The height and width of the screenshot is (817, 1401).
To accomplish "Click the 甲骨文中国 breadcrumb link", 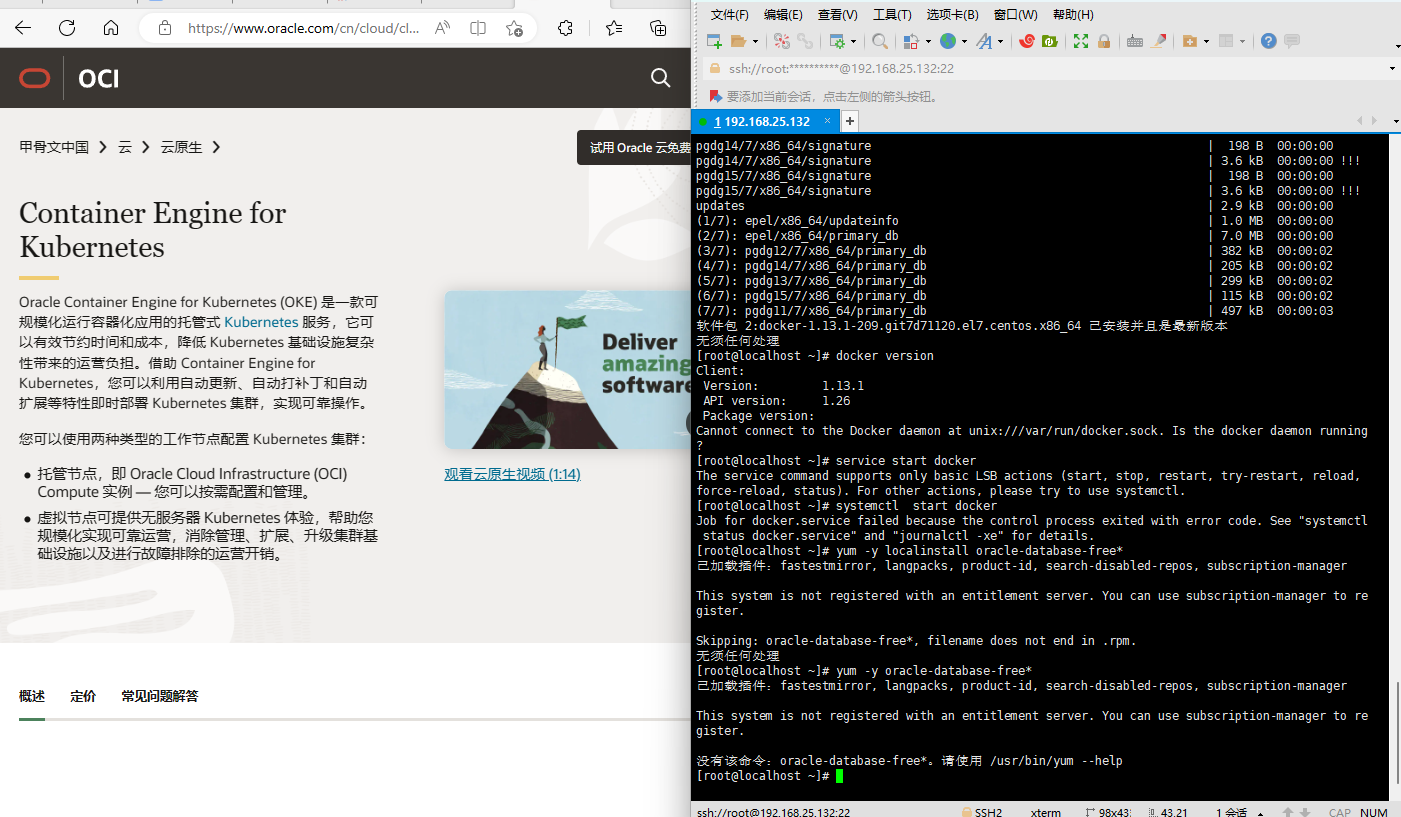I will click(x=54, y=147).
